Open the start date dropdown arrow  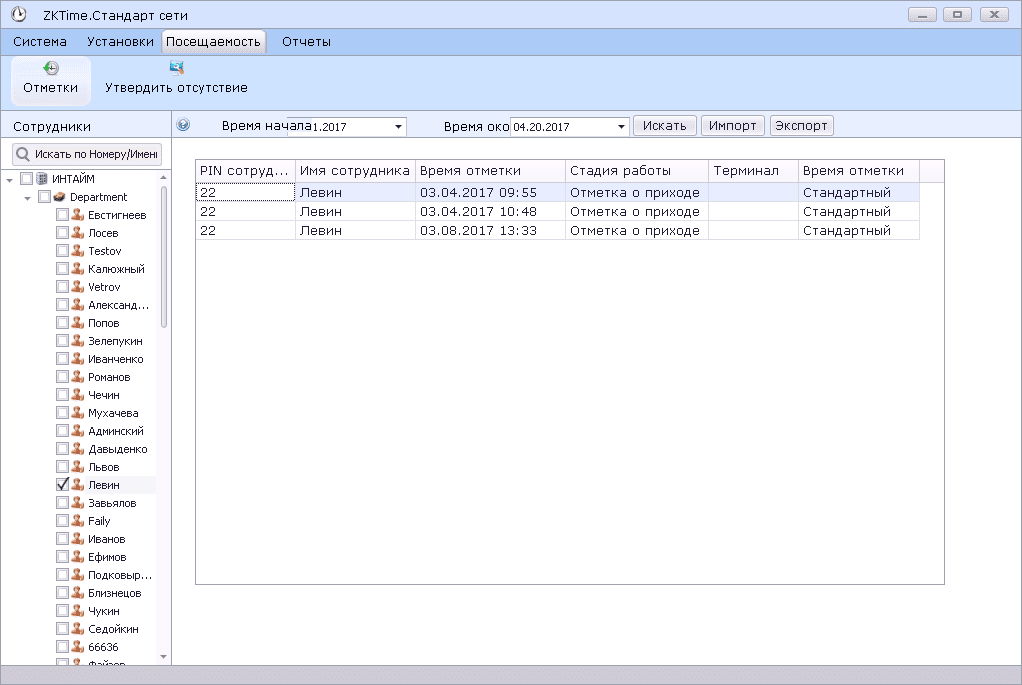[398, 127]
